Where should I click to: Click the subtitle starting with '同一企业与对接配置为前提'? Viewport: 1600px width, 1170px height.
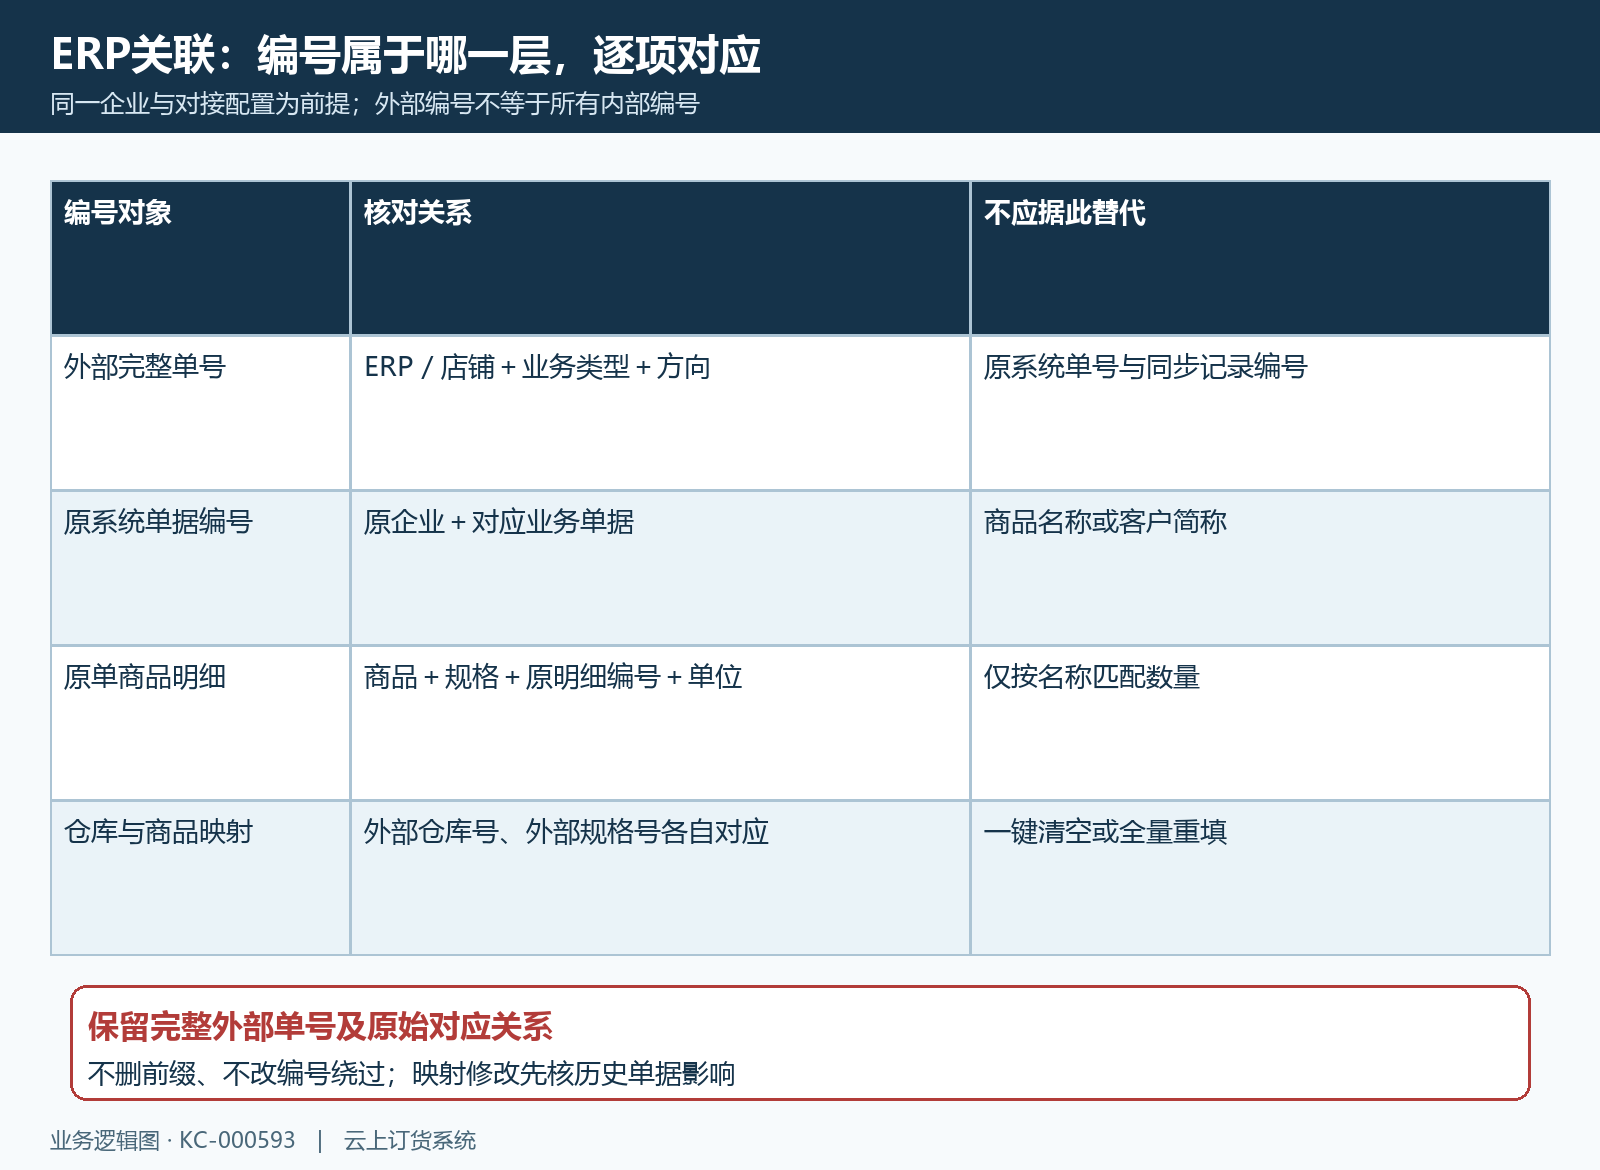(x=375, y=104)
